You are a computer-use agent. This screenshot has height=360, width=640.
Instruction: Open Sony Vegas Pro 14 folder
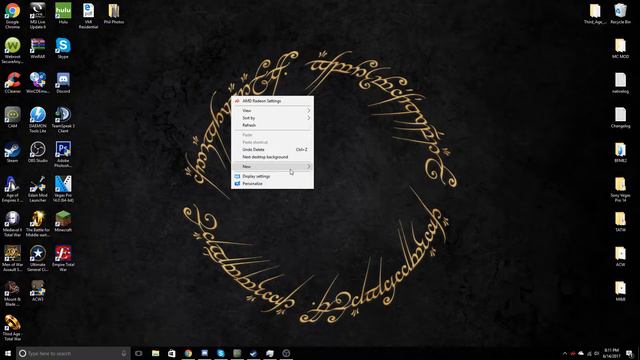coord(620,189)
